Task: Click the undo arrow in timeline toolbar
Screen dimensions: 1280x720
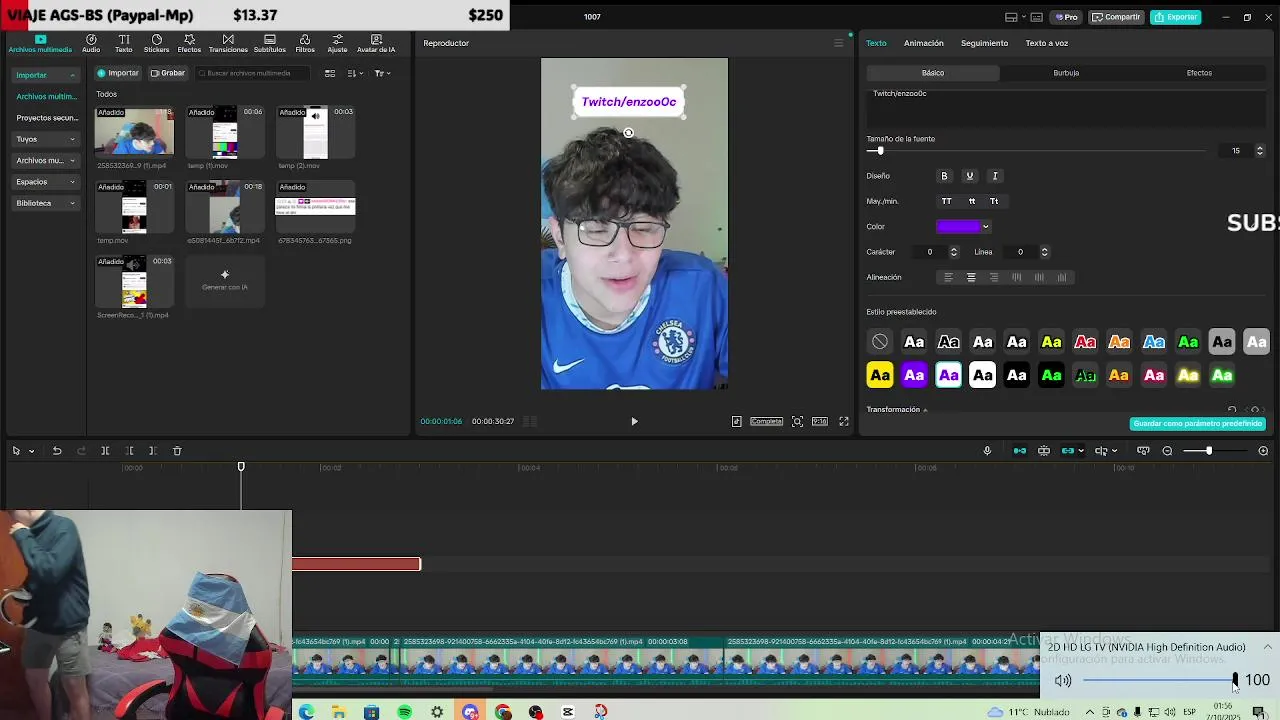Action: point(57,451)
